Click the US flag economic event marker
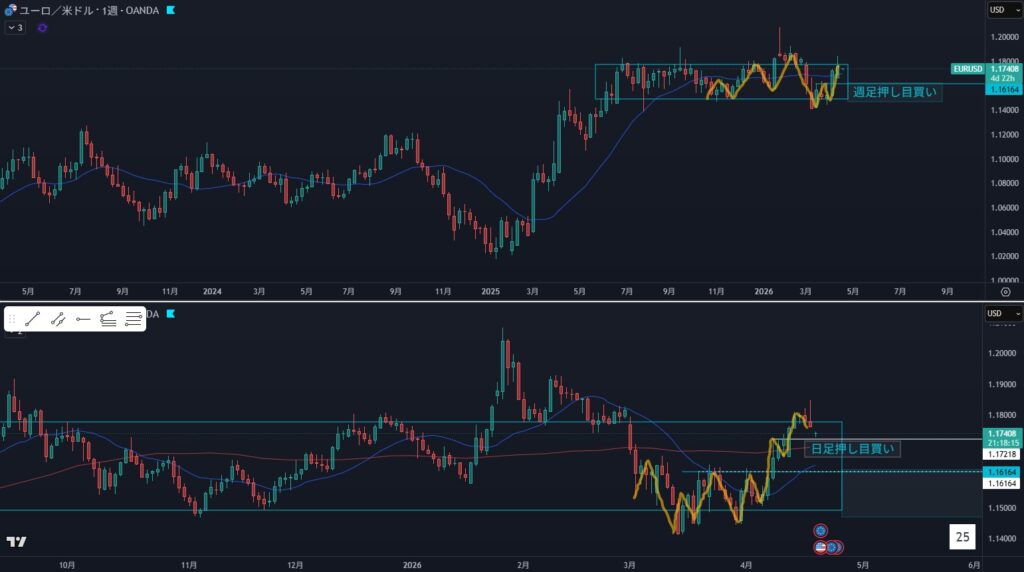Screen dimensions: 1024x572 coord(820,547)
